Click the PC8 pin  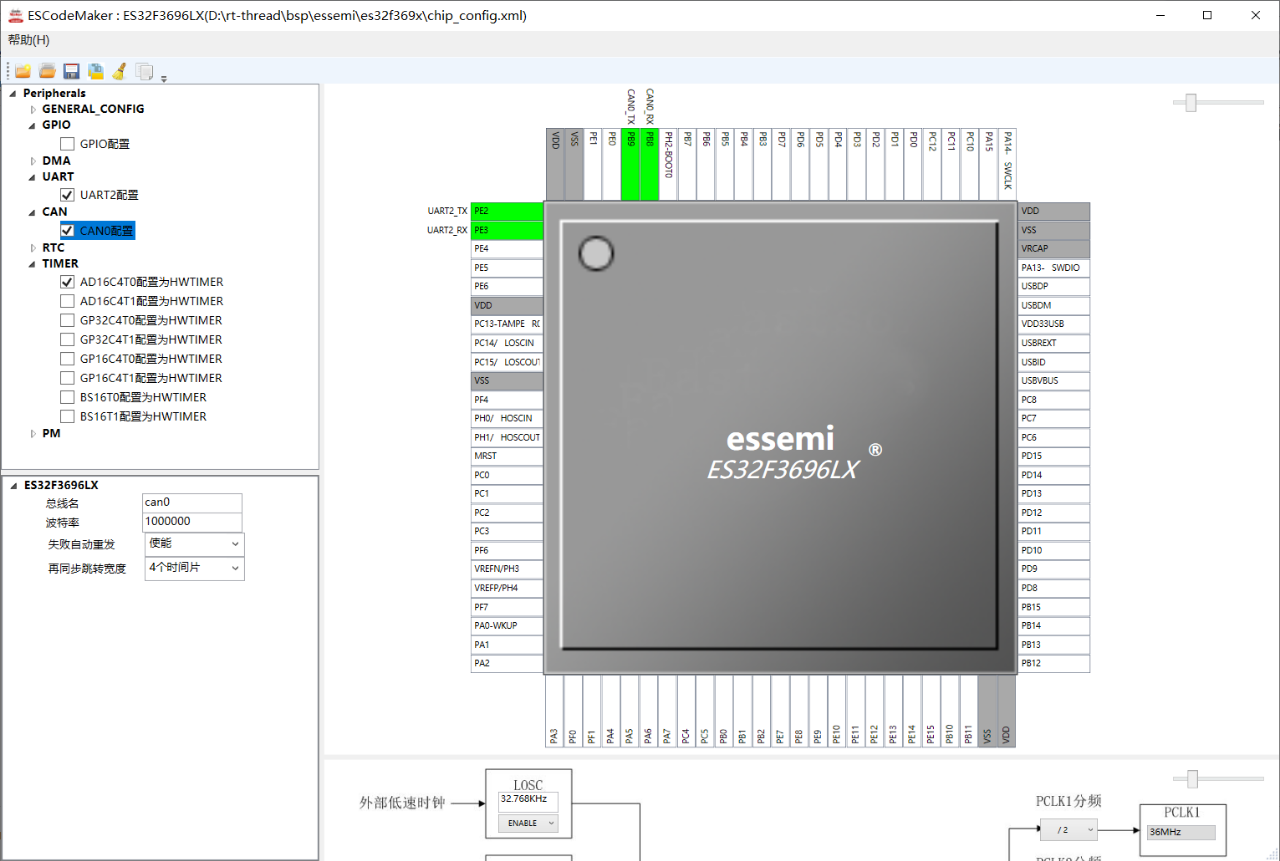coord(1054,400)
